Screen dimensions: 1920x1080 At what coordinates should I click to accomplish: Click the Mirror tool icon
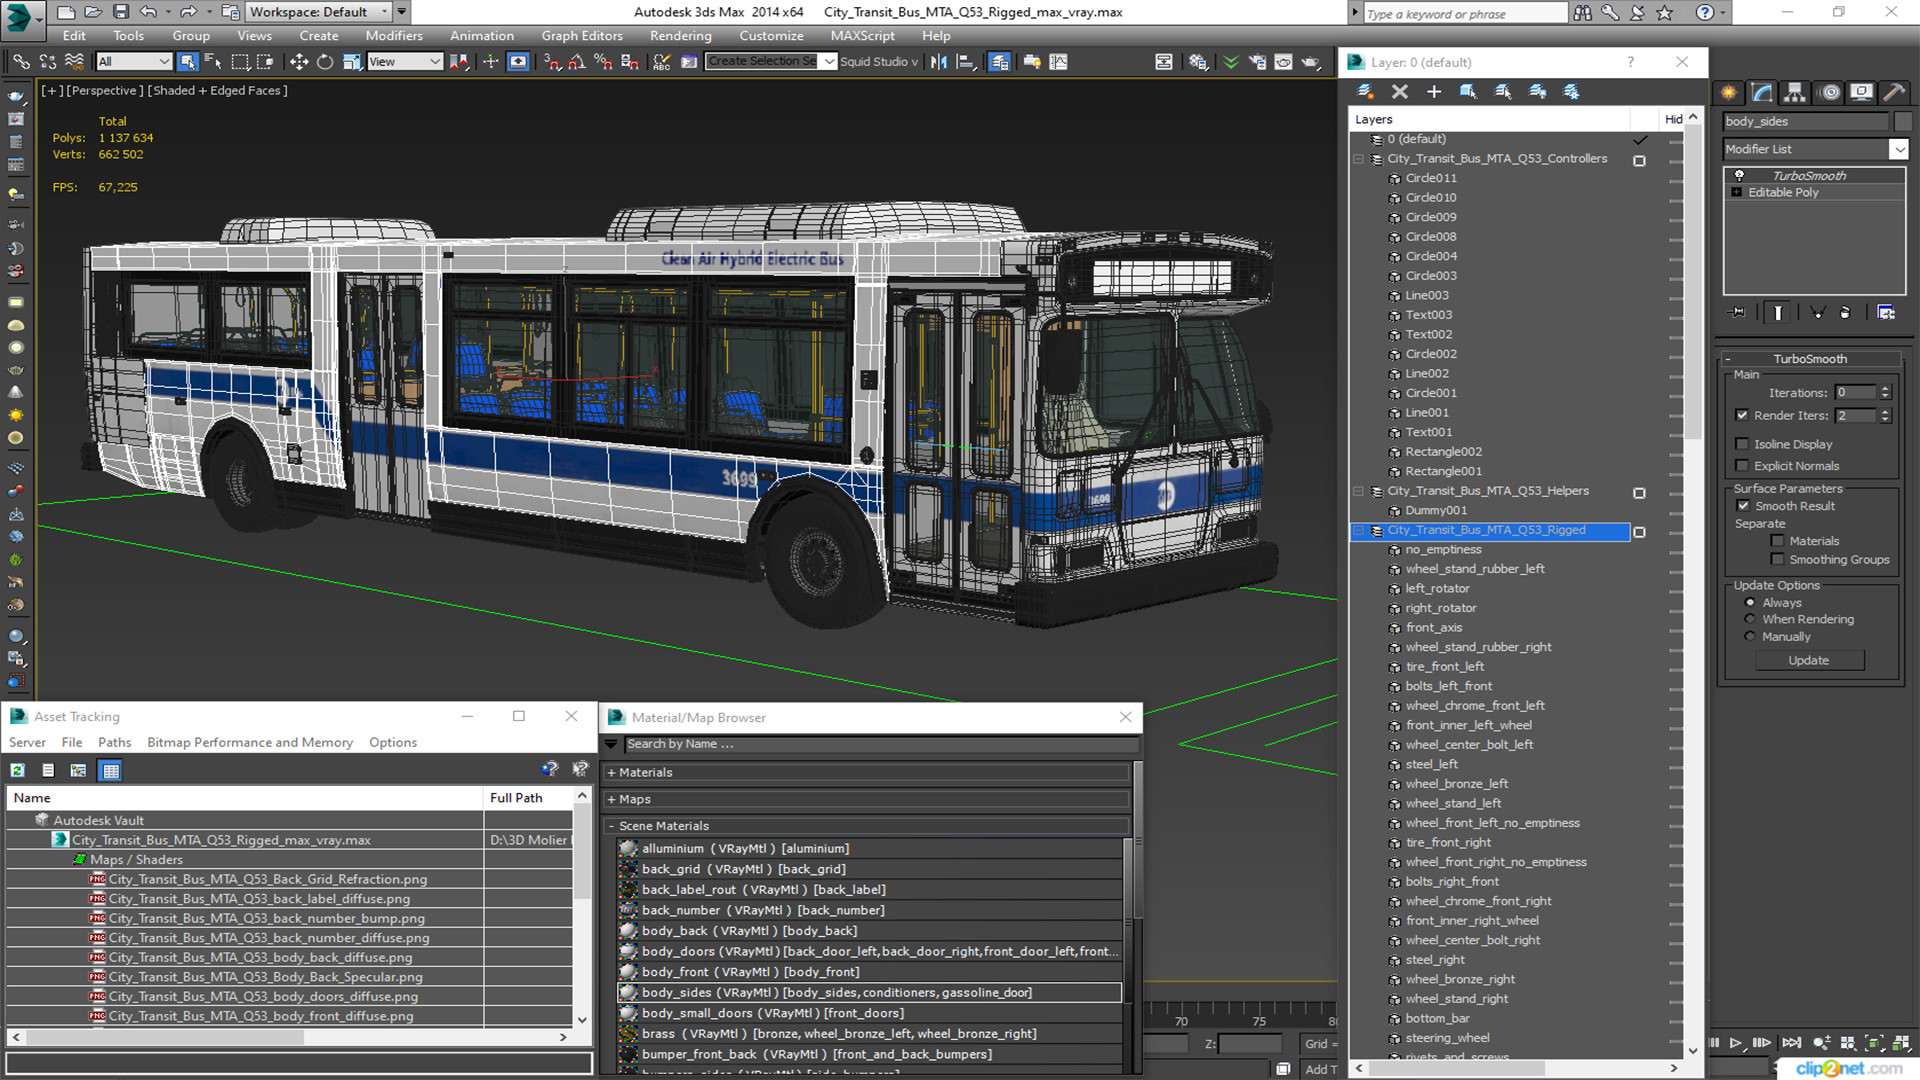tap(938, 62)
